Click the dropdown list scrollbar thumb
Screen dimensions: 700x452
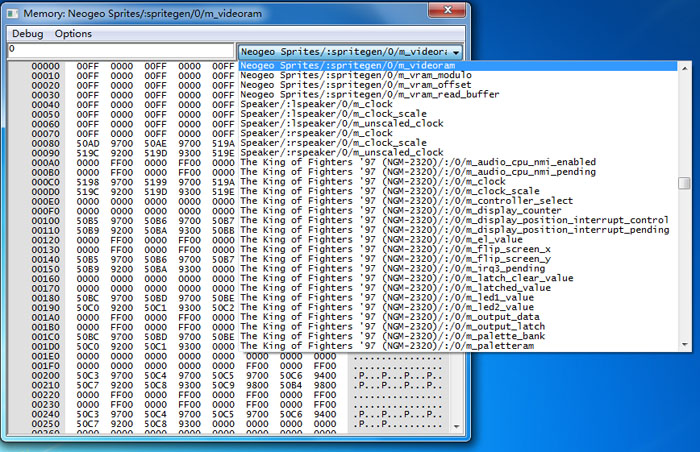coord(684,183)
